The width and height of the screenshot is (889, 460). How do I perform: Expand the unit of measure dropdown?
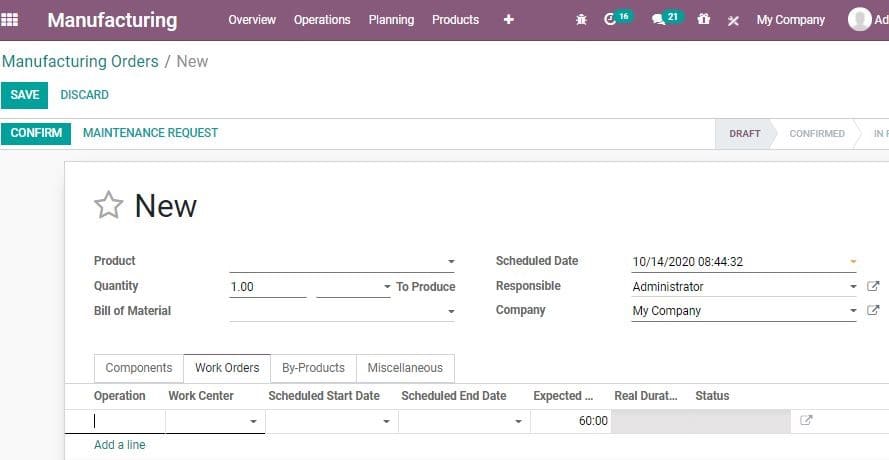[387, 286]
